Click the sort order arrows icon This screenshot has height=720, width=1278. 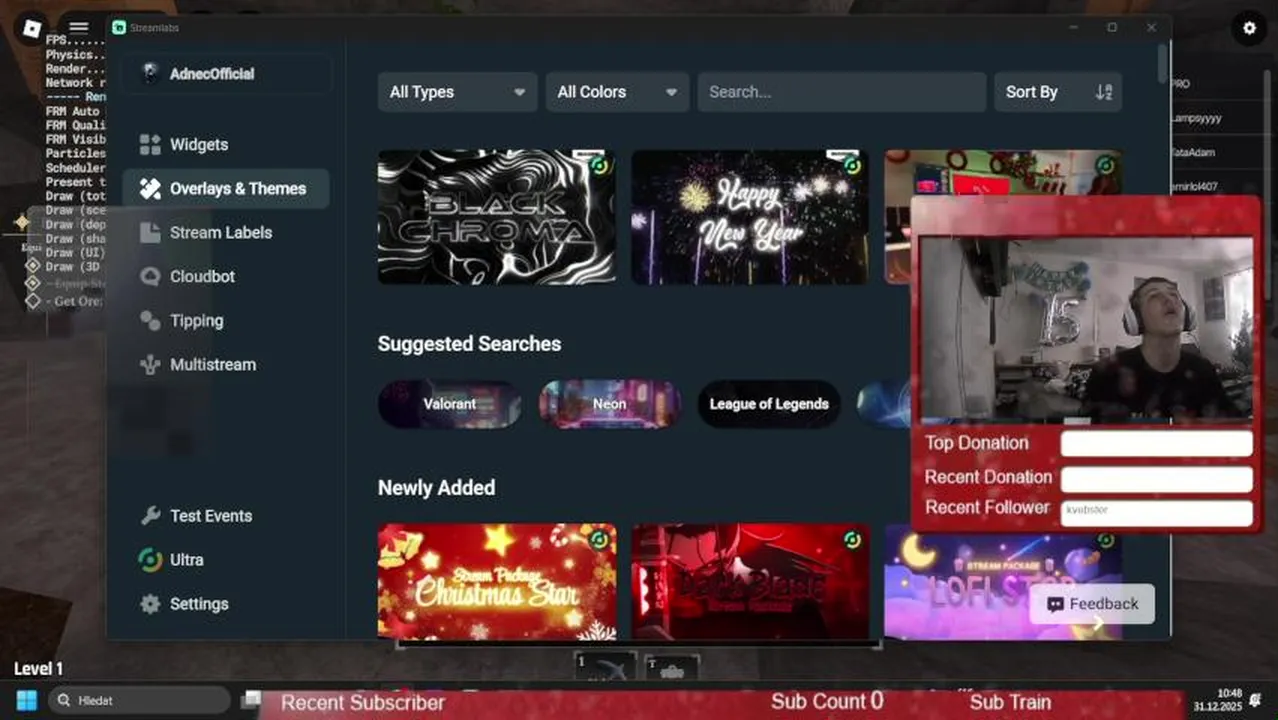coord(1104,92)
